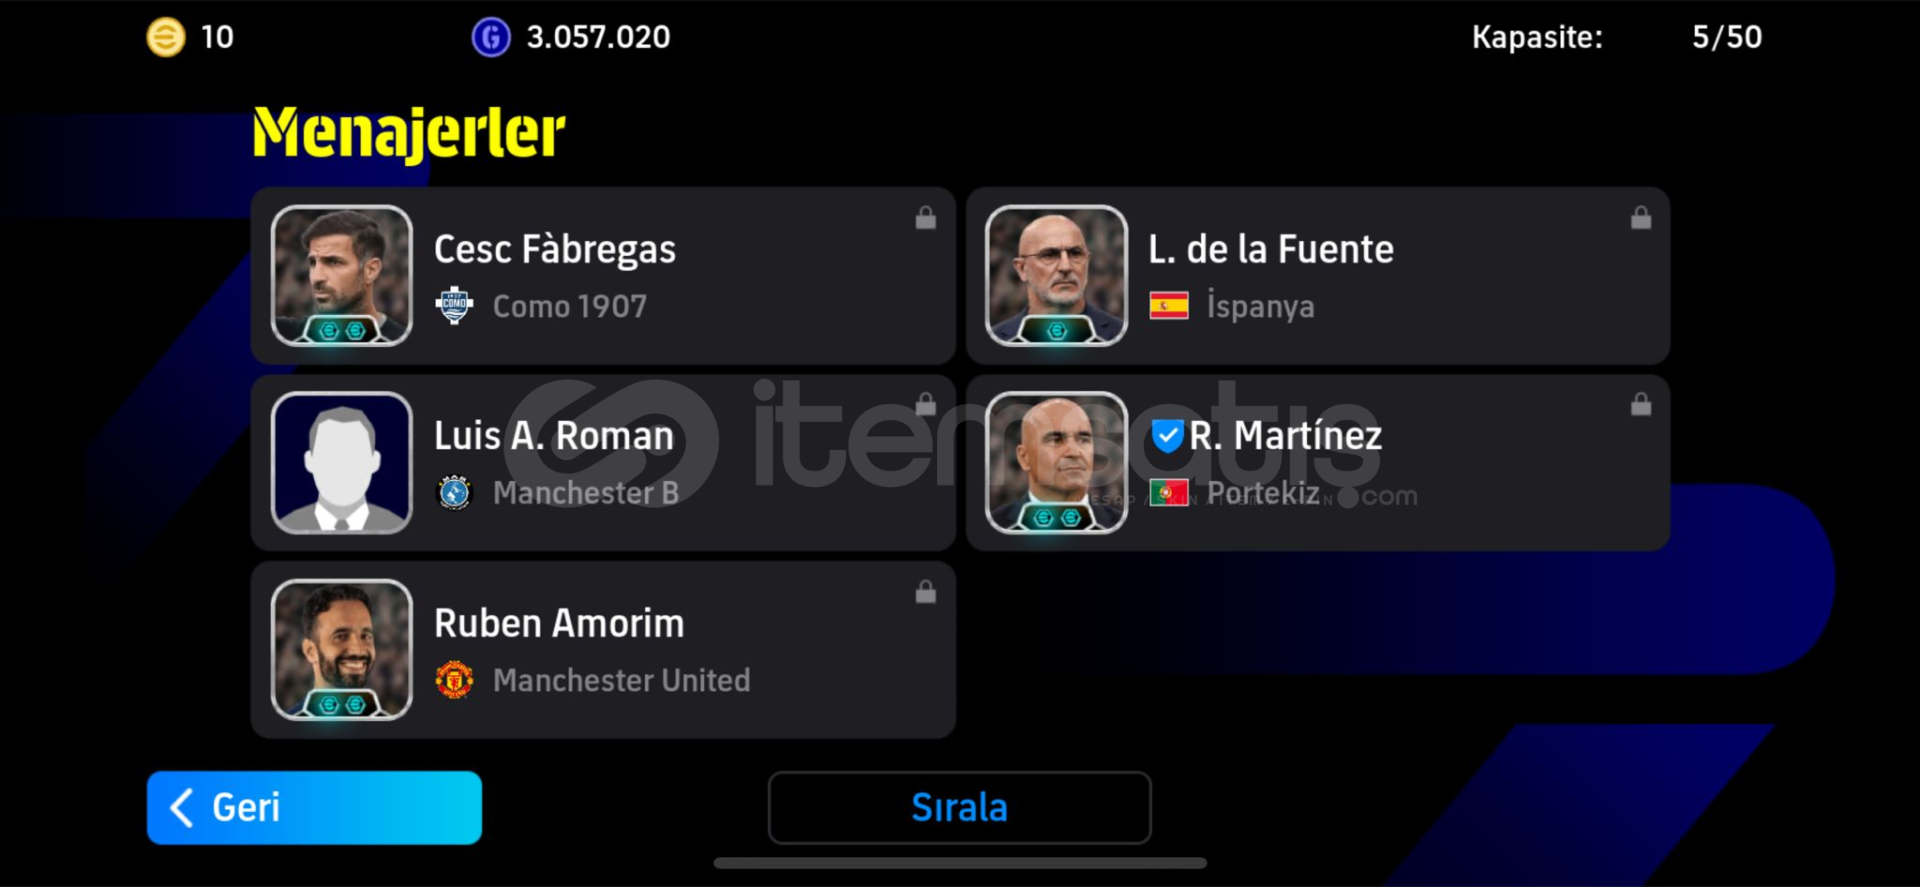Select the Cesc Fàbregas portrait thumbnail

(342, 276)
